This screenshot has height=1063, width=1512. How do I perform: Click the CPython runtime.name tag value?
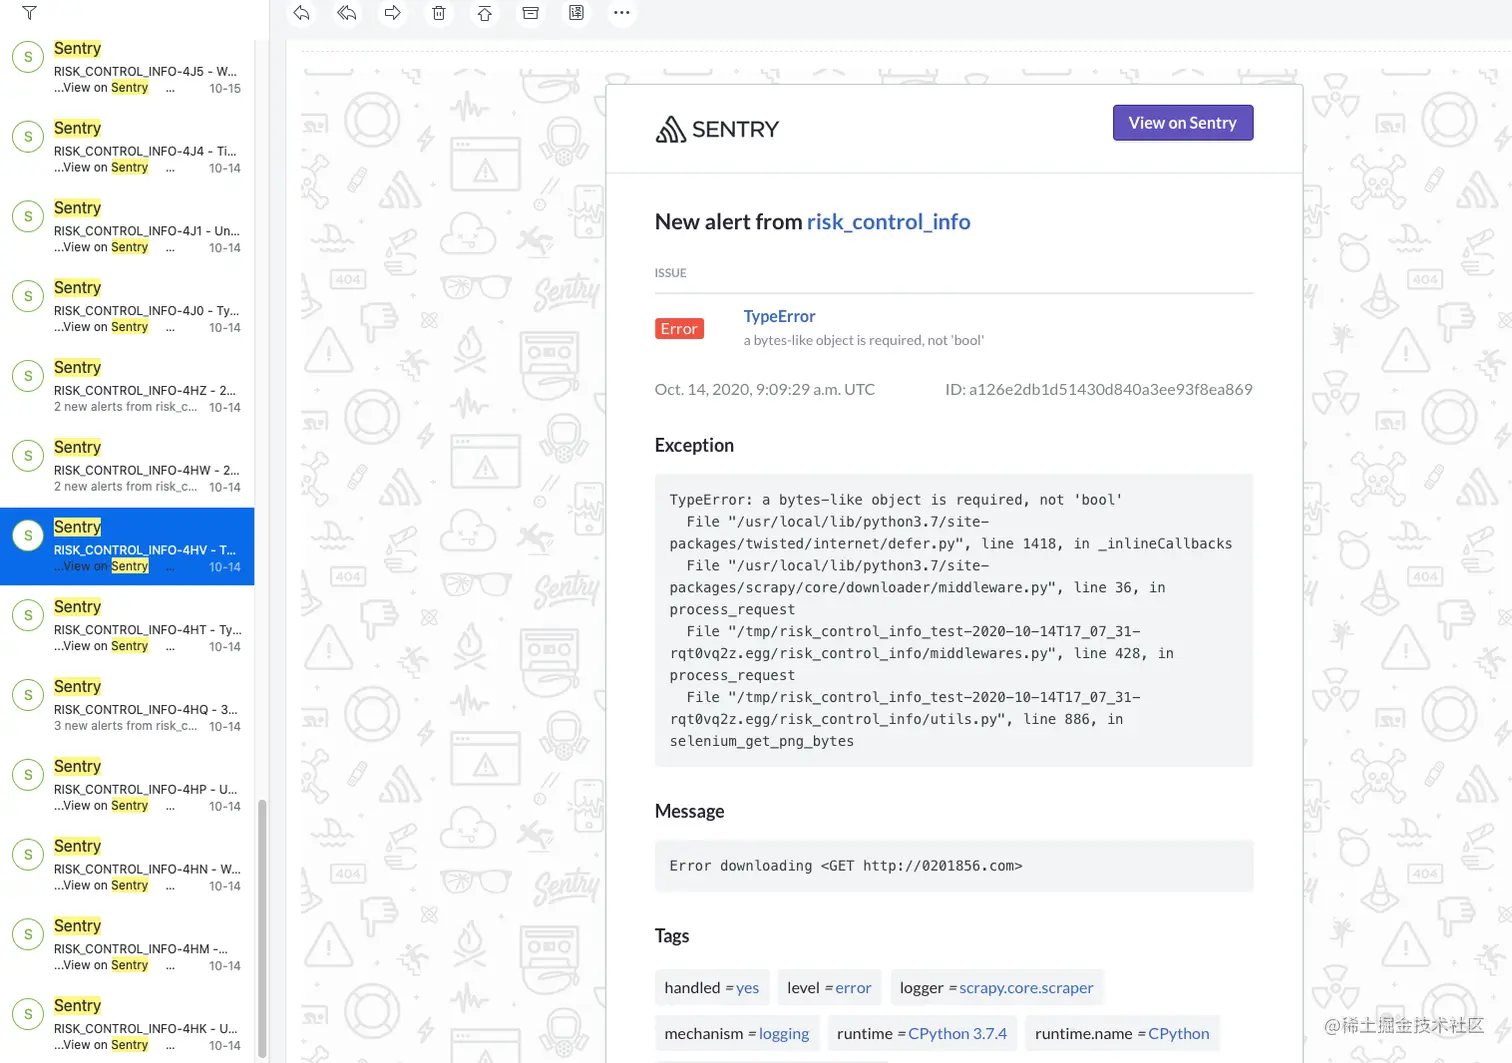pos(1179,1034)
